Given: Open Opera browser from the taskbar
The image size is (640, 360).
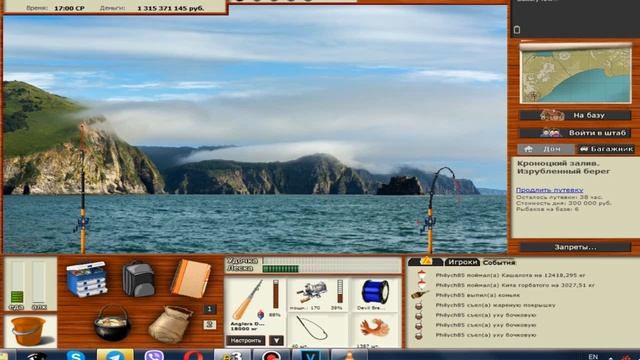Looking at the screenshot, I should coord(192,355).
